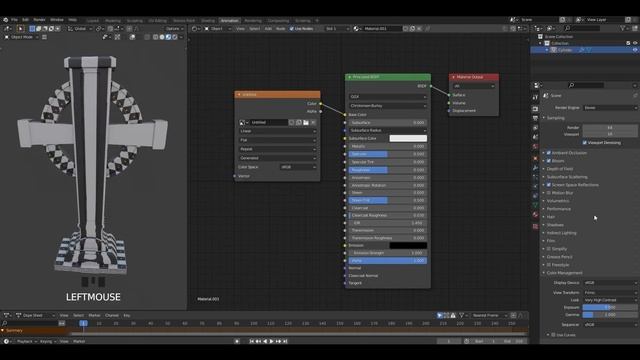Switch to the Rendering workspace tab

pos(253,20)
